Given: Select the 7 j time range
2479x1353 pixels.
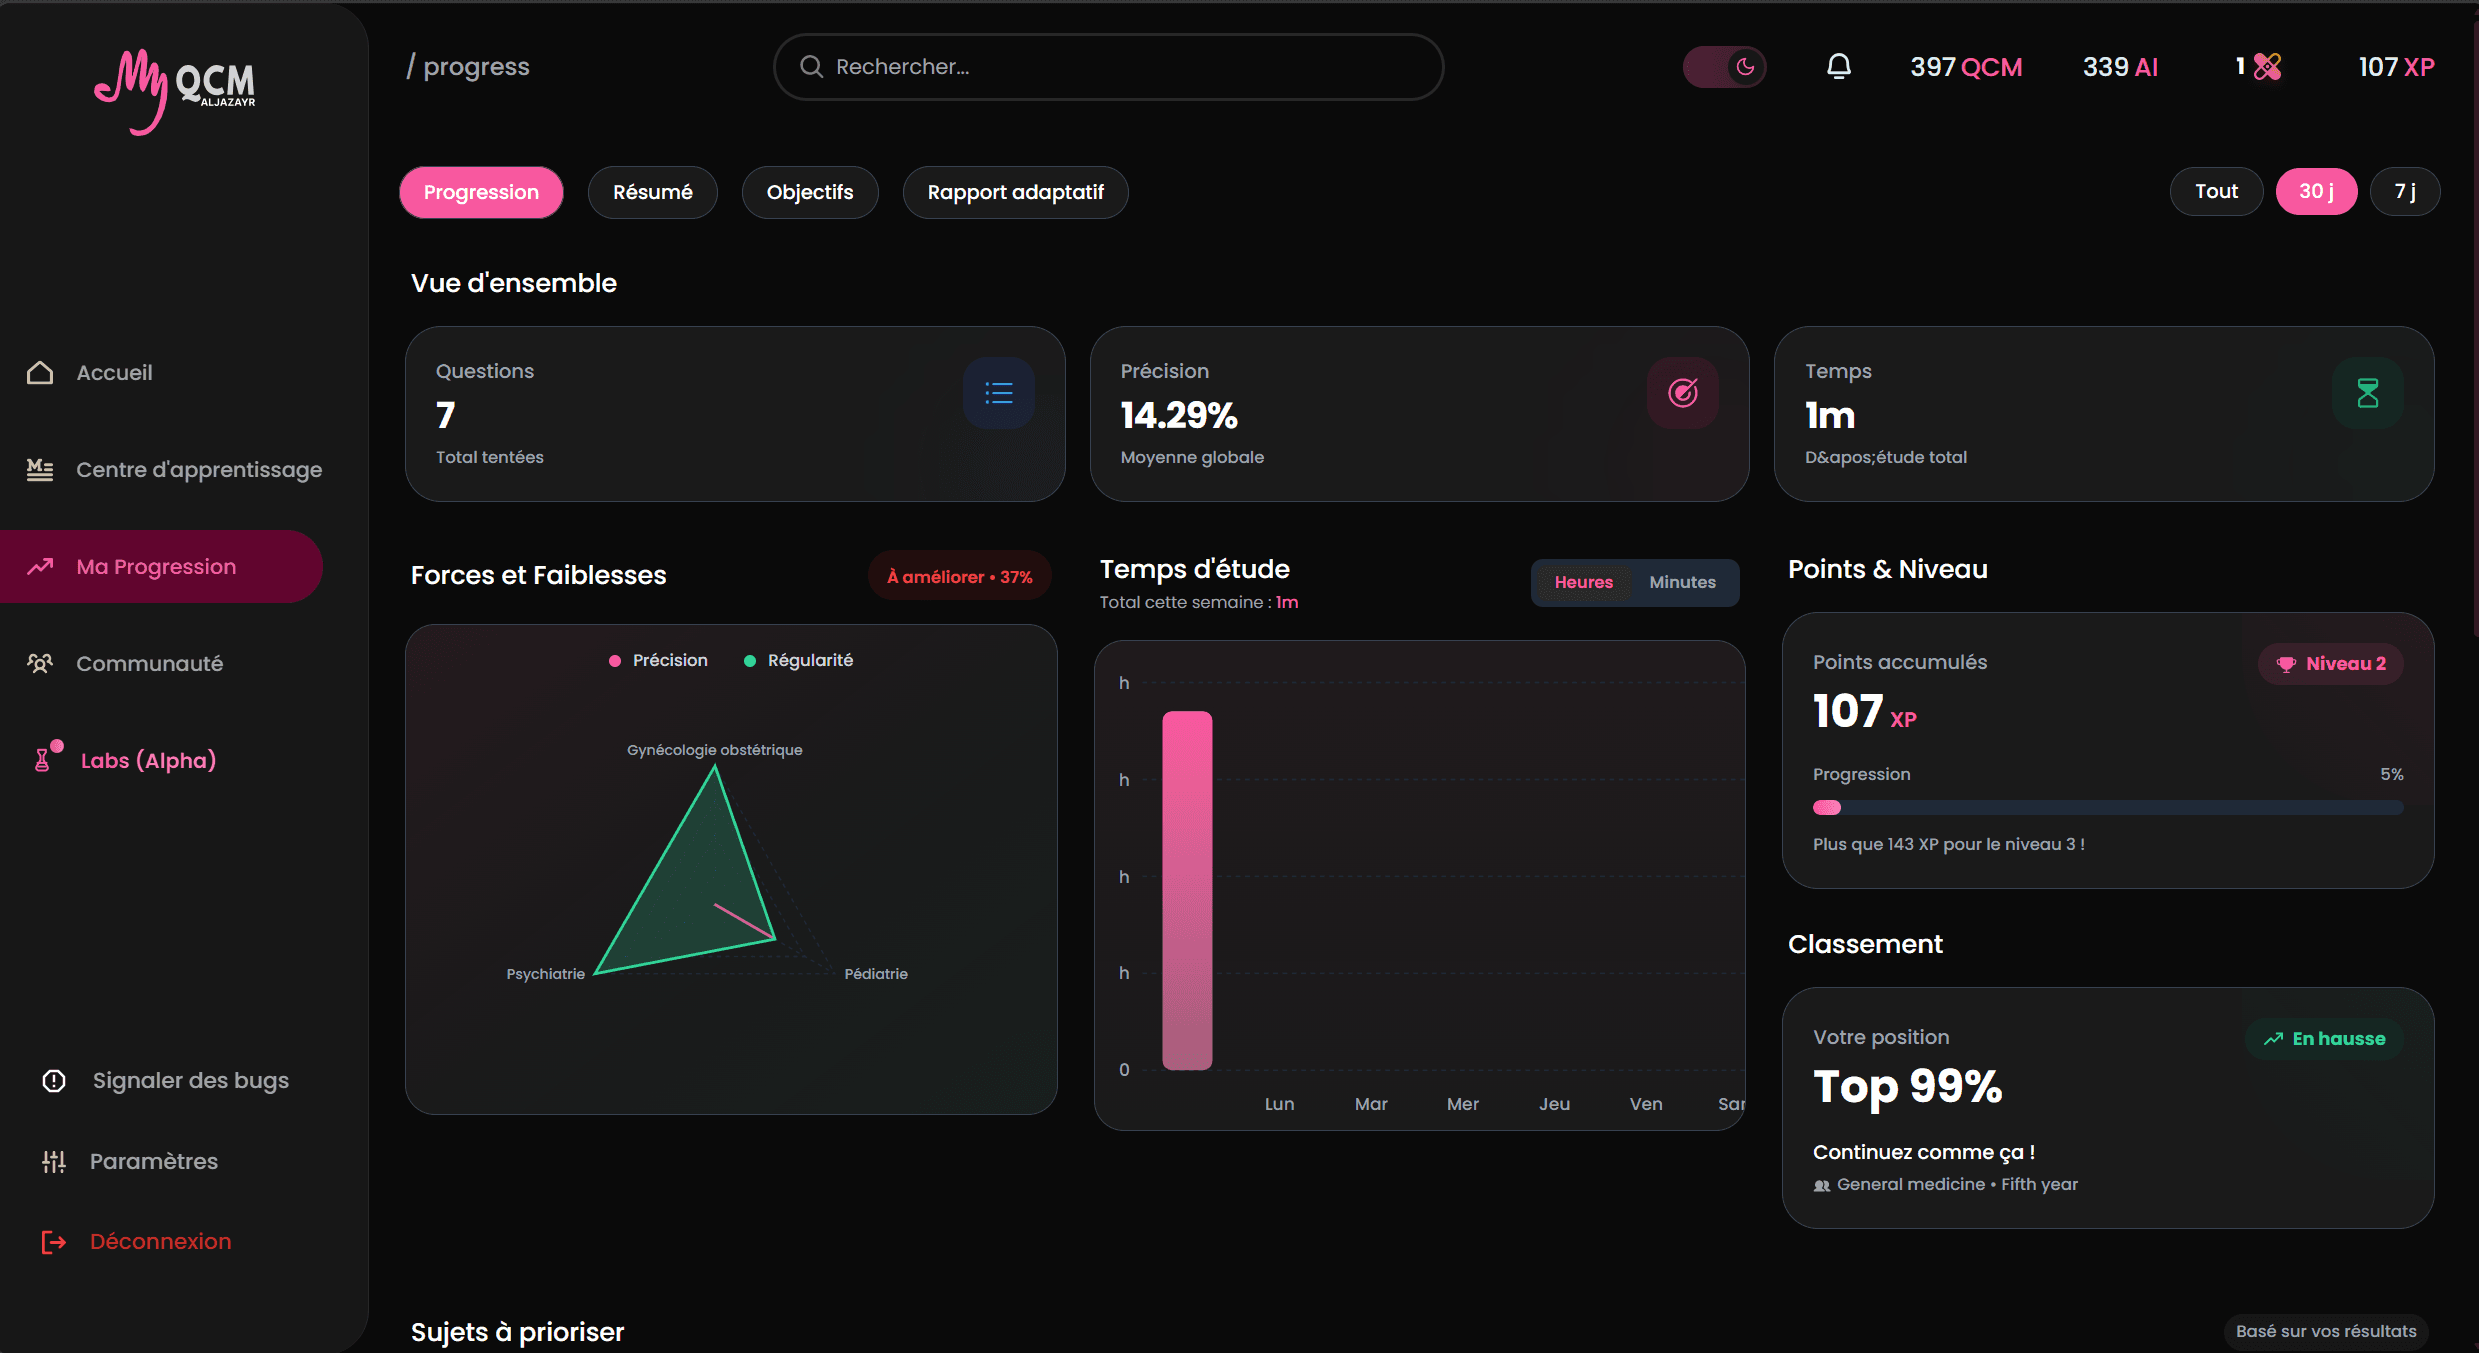Looking at the screenshot, I should [x=2404, y=191].
